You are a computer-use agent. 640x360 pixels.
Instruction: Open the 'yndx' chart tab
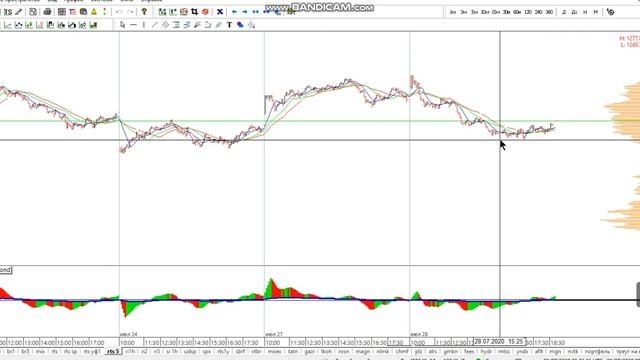click(522, 351)
